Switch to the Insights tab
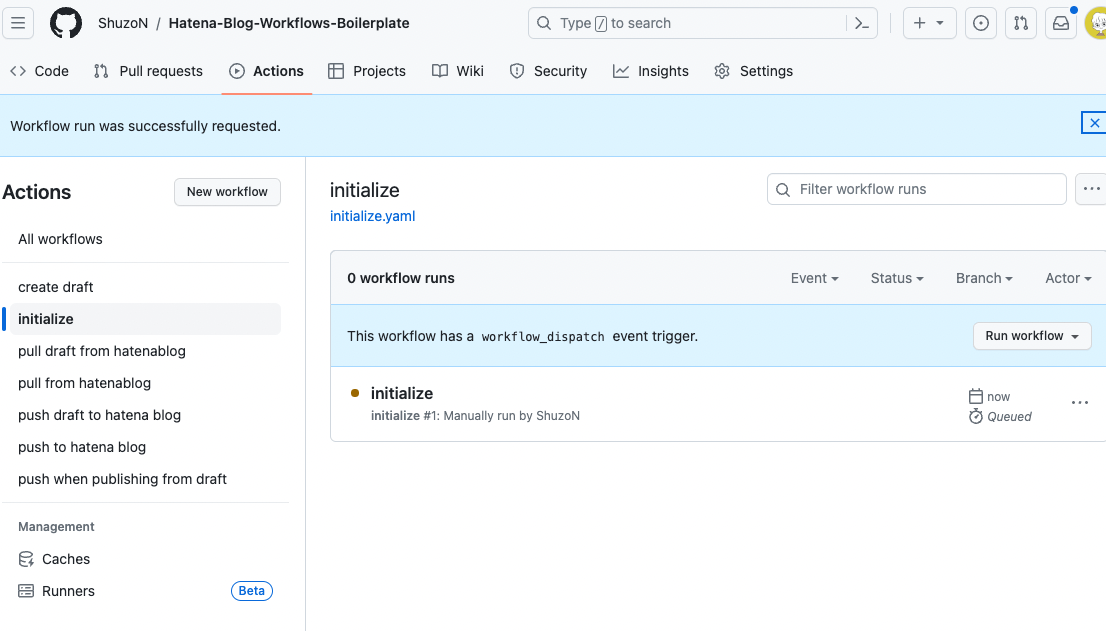This screenshot has width=1106, height=631. [x=650, y=71]
